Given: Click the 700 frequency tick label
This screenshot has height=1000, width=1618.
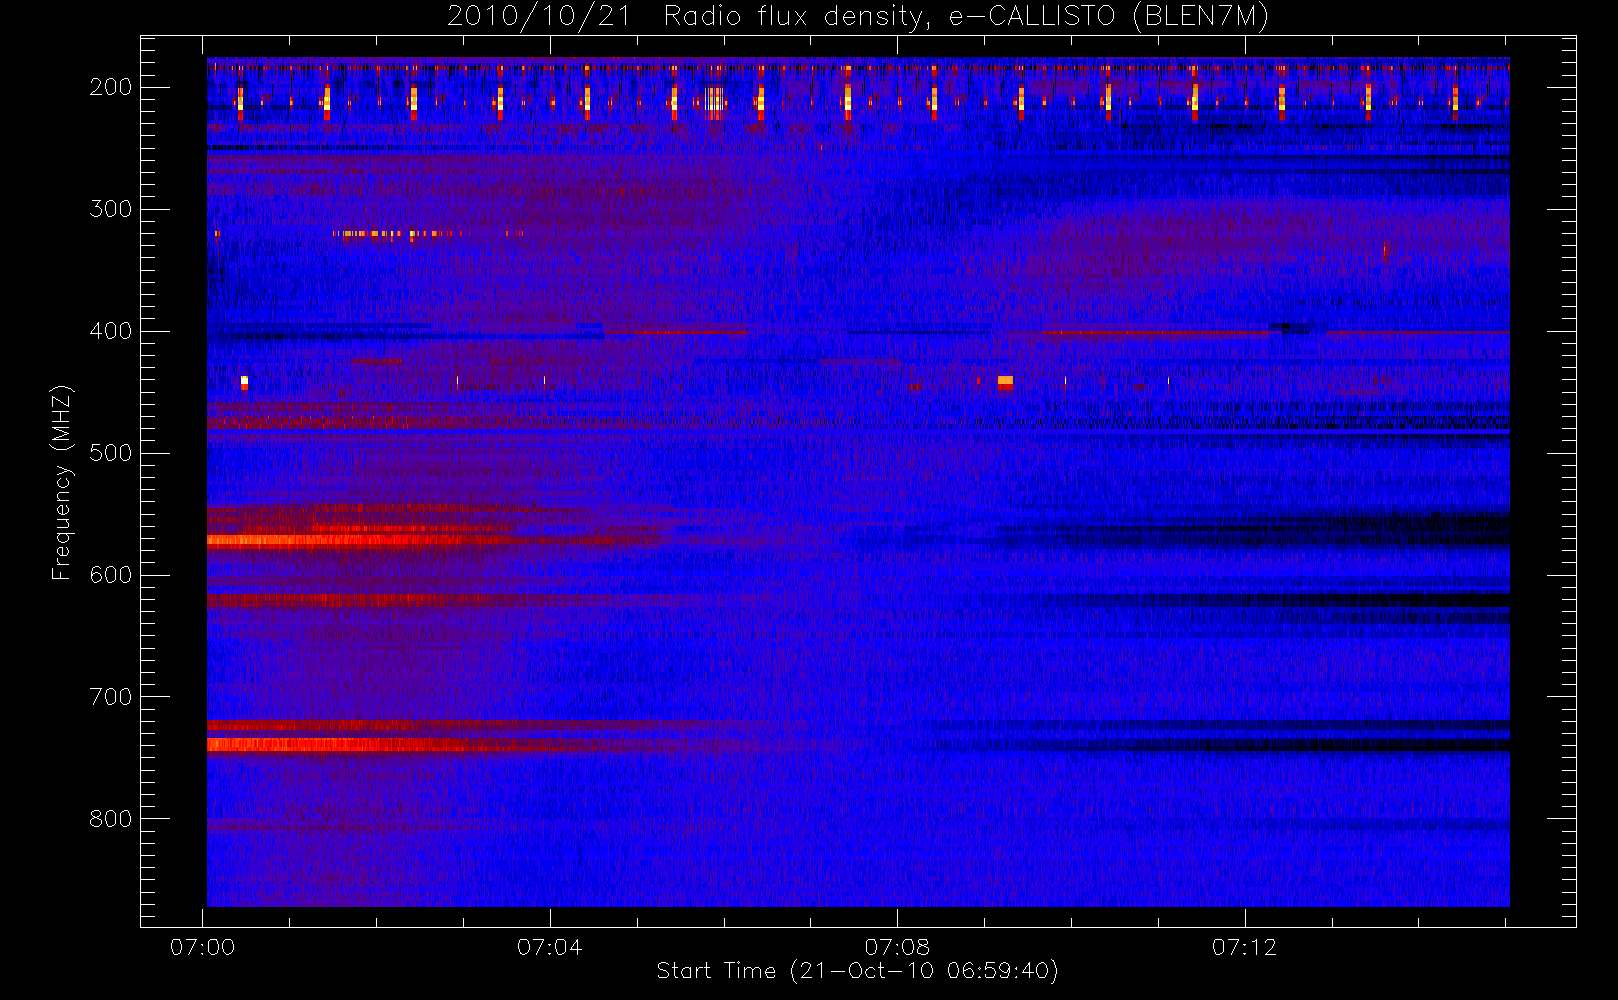Looking at the screenshot, I should (x=110, y=697).
